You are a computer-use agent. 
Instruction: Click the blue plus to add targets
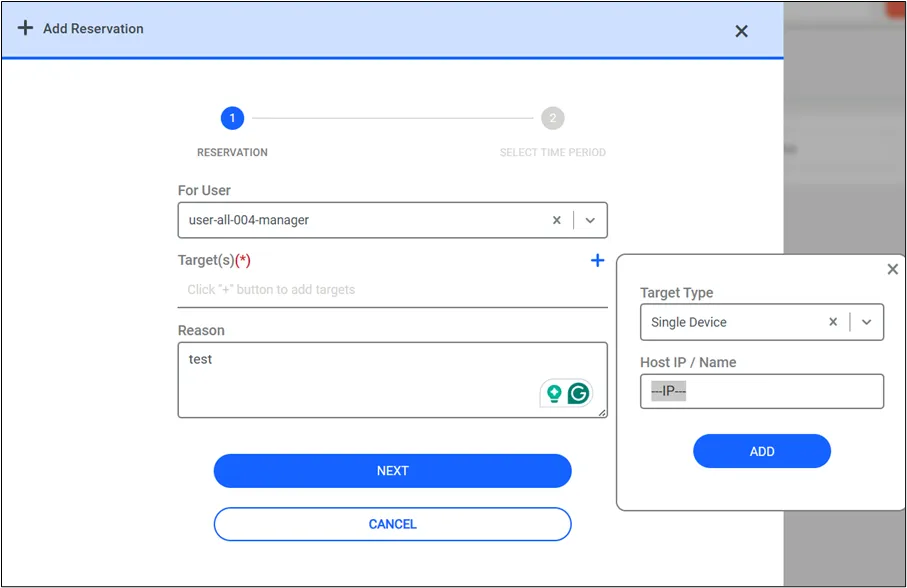click(598, 261)
